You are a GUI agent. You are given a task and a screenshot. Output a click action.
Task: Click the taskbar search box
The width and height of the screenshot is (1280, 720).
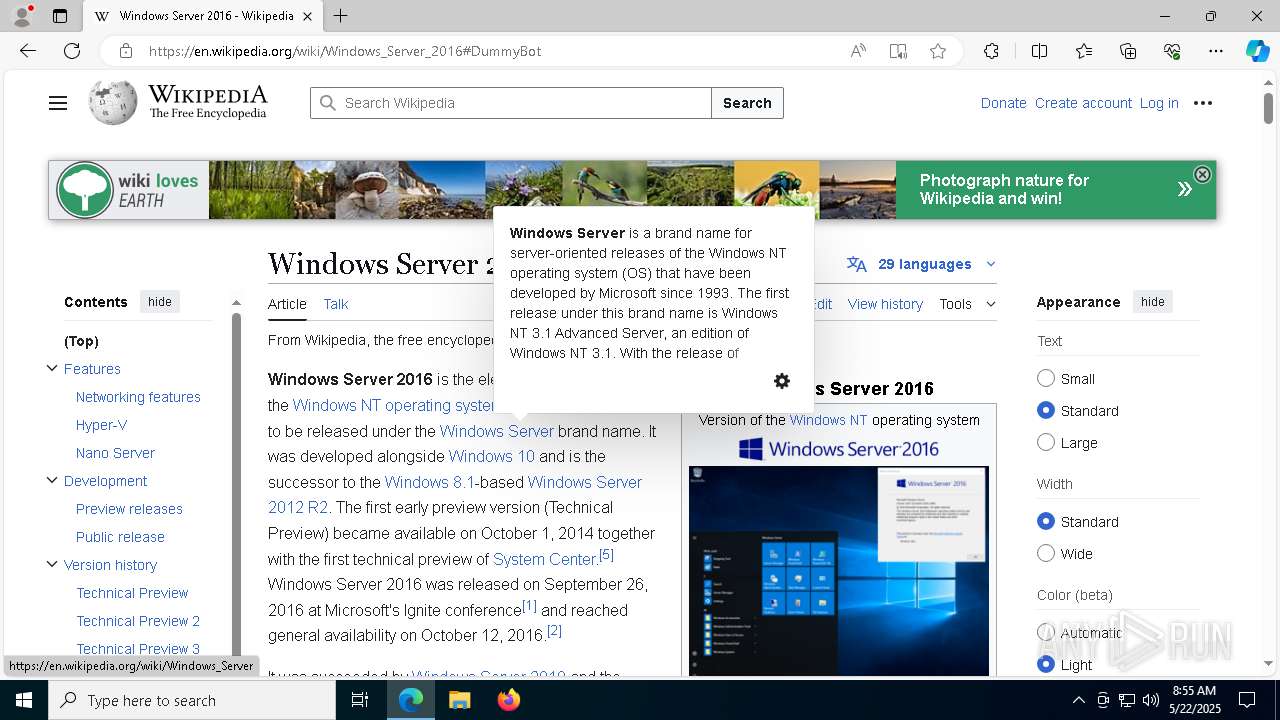(x=192, y=700)
